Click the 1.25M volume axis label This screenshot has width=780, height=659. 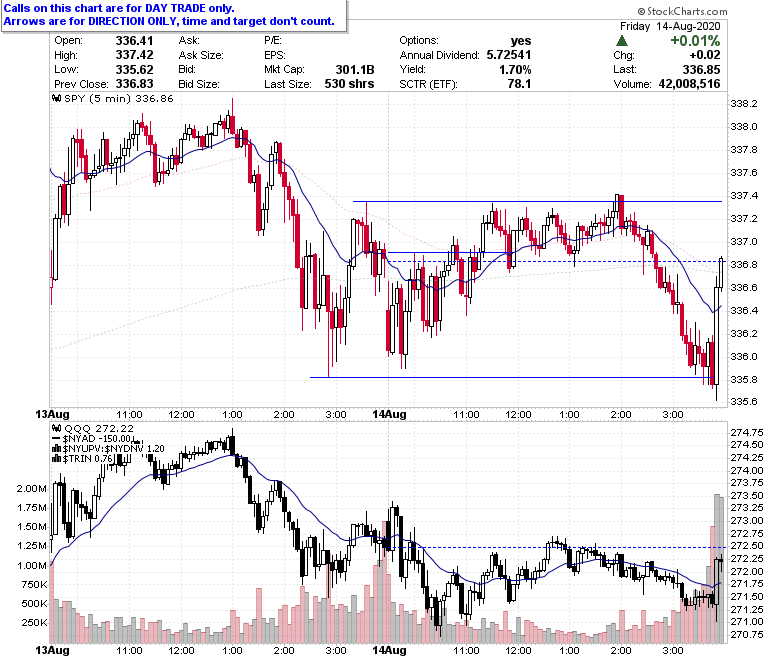(31, 546)
